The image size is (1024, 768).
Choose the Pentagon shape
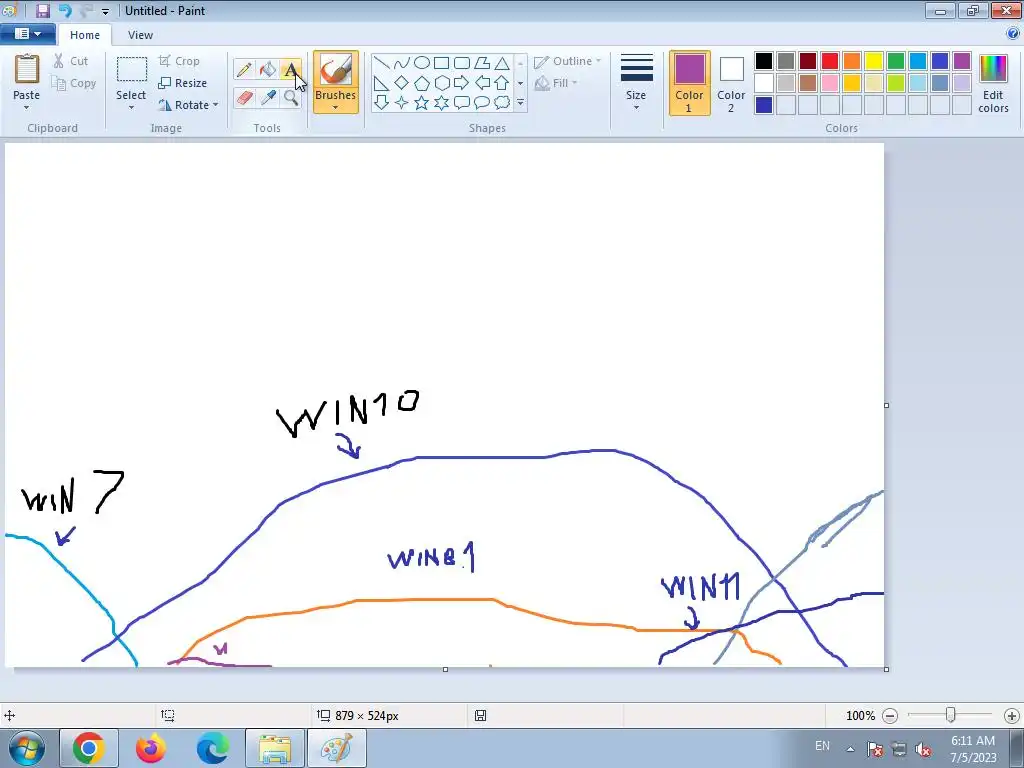[422, 83]
